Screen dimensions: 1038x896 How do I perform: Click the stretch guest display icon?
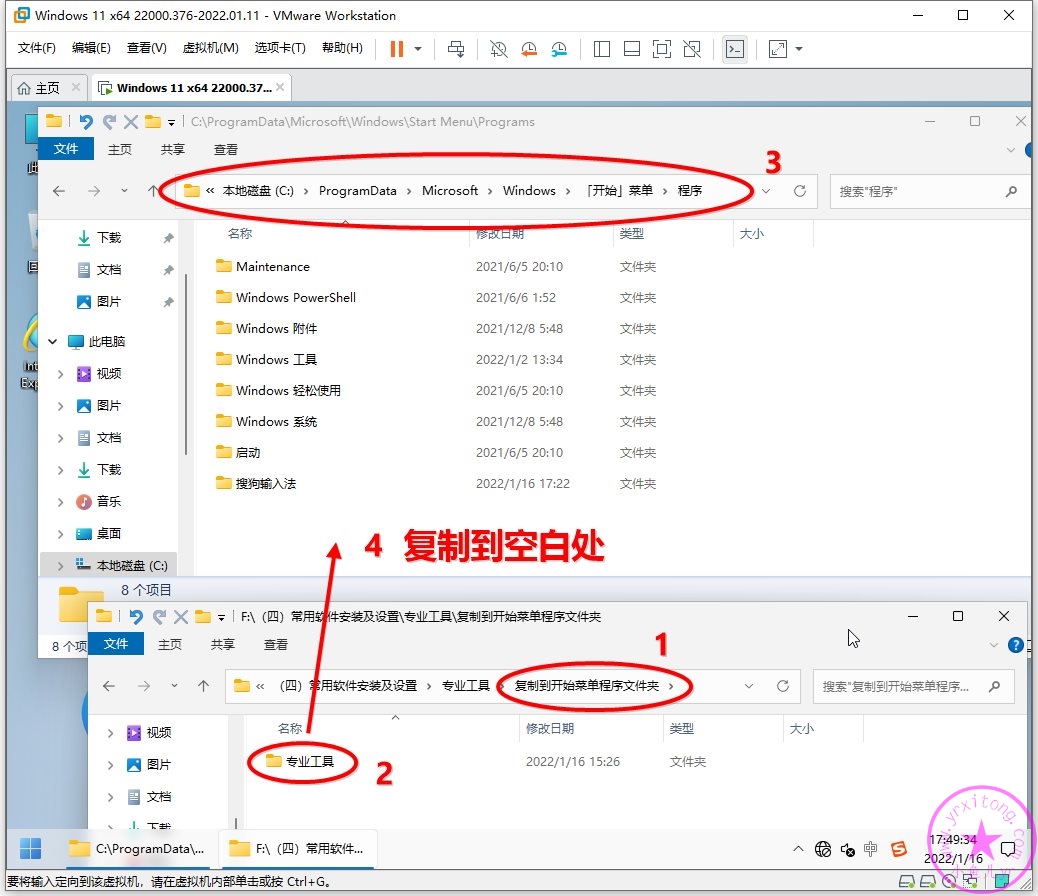(778, 48)
